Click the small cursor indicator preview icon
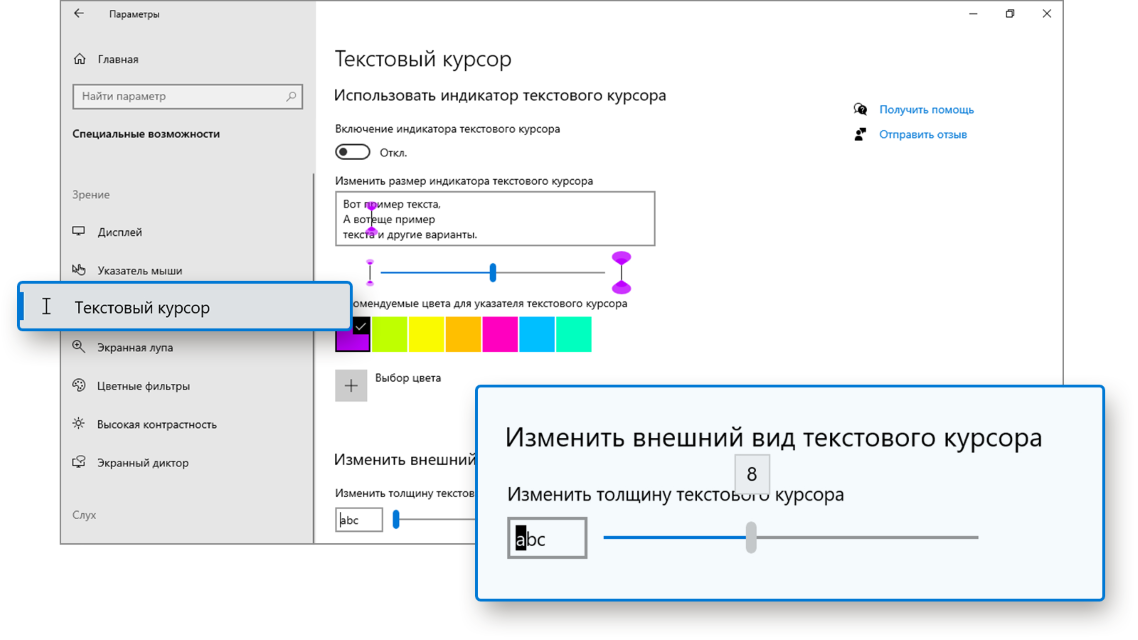Screen dimensions: 1138x640 [370, 272]
